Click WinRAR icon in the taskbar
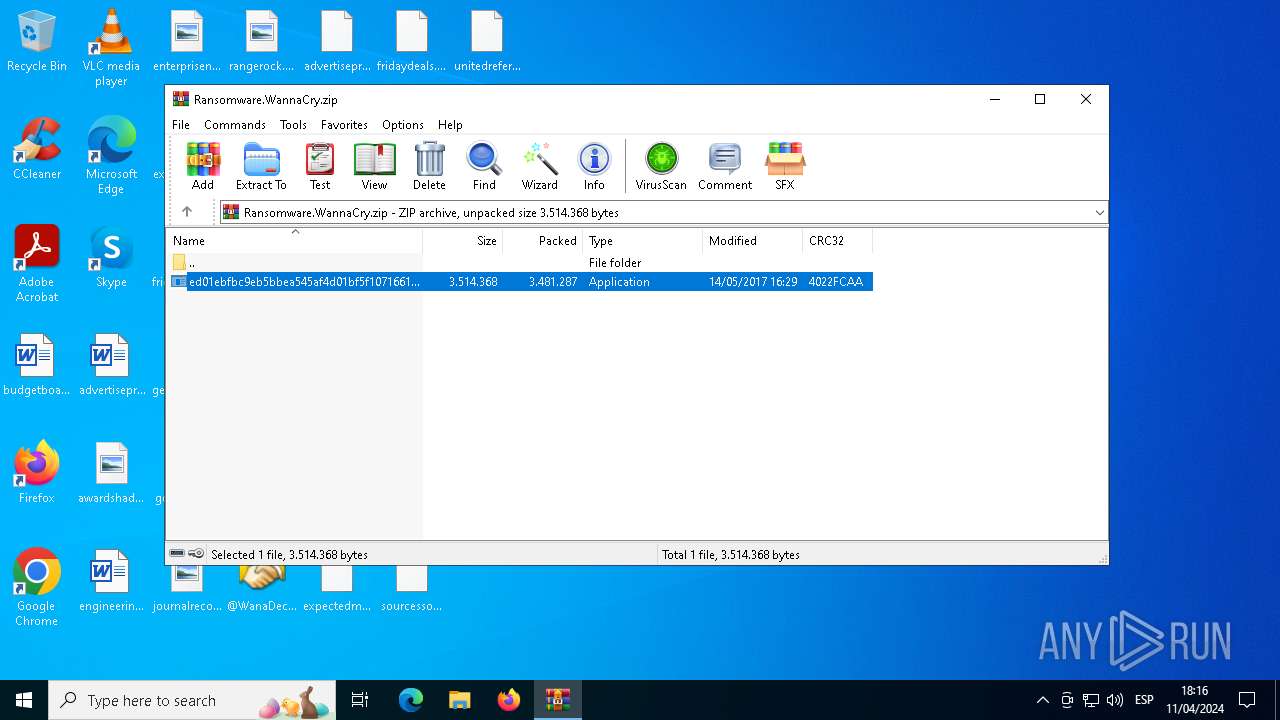1280x720 pixels. coord(557,700)
